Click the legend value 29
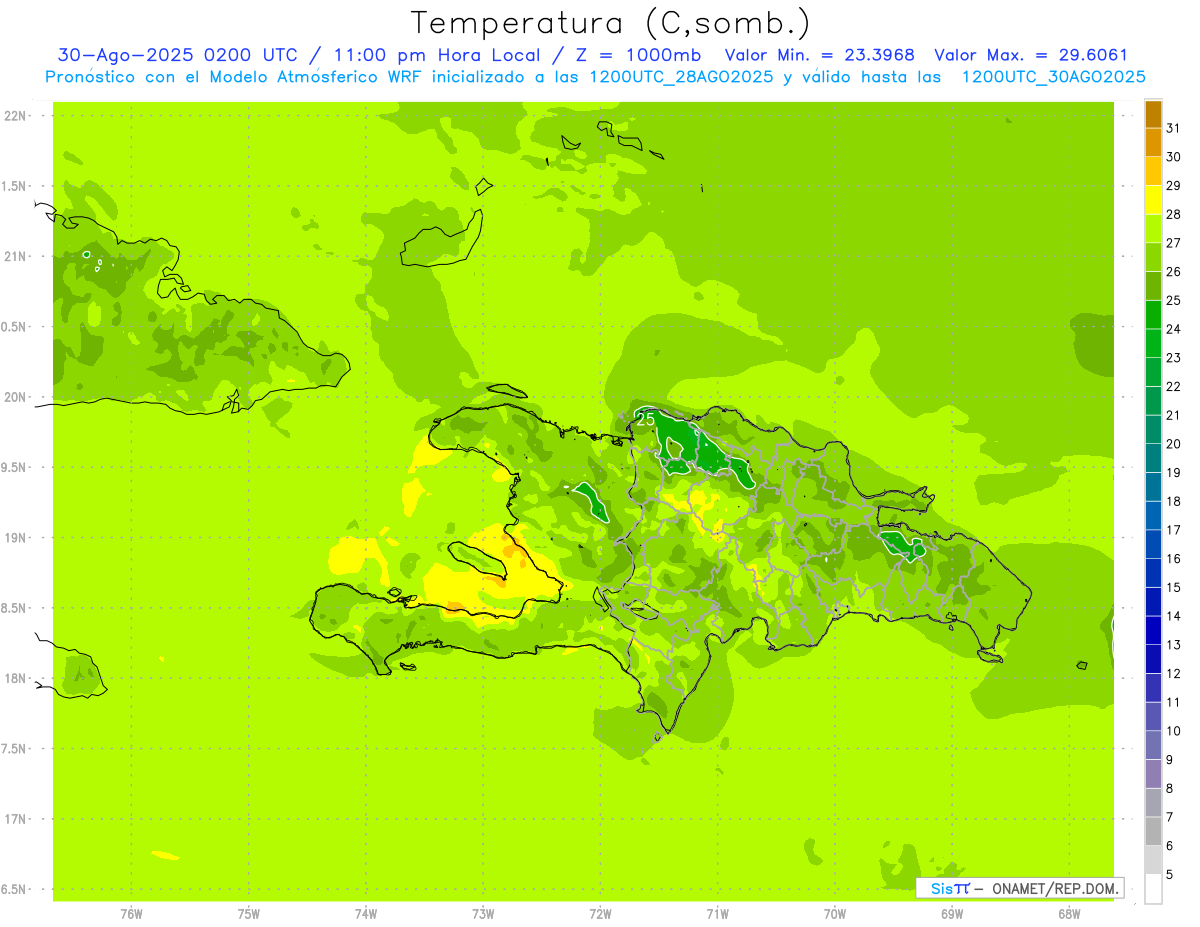 [1173, 185]
